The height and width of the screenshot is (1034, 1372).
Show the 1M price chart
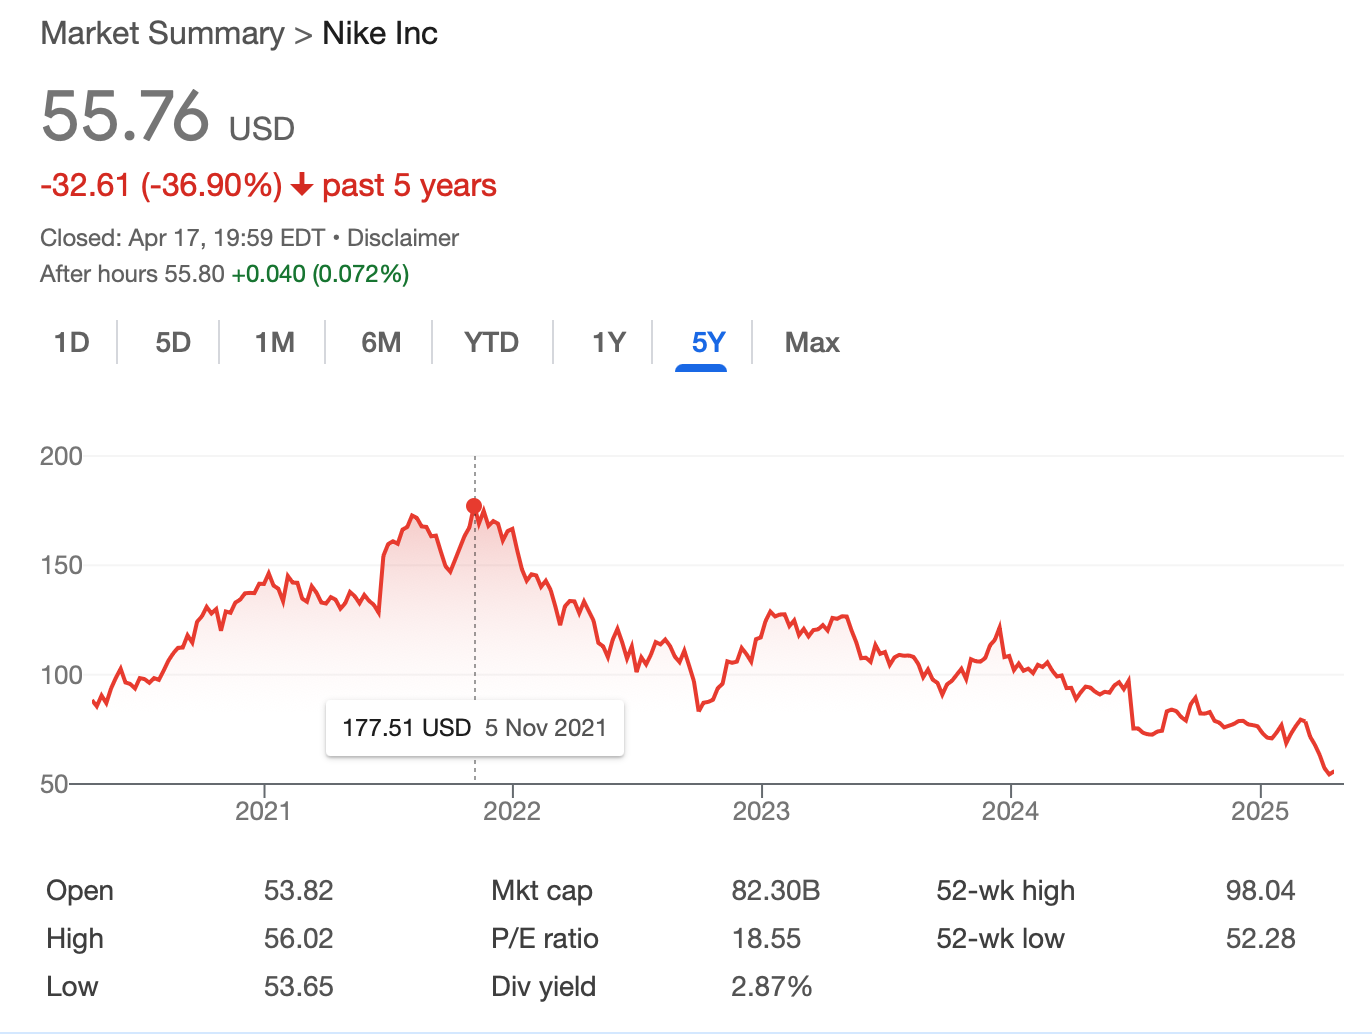[275, 343]
